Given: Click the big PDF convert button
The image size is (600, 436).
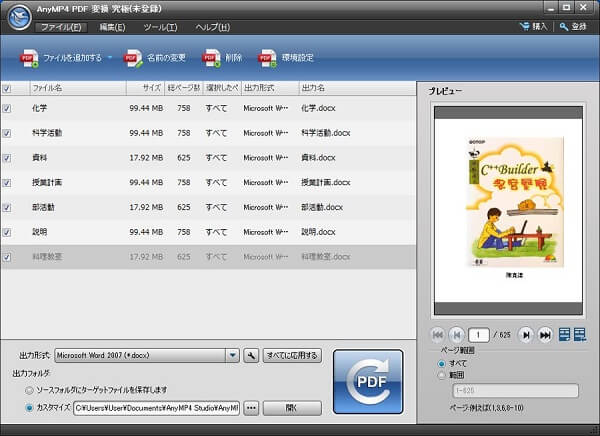Looking at the screenshot, I should click(367, 381).
